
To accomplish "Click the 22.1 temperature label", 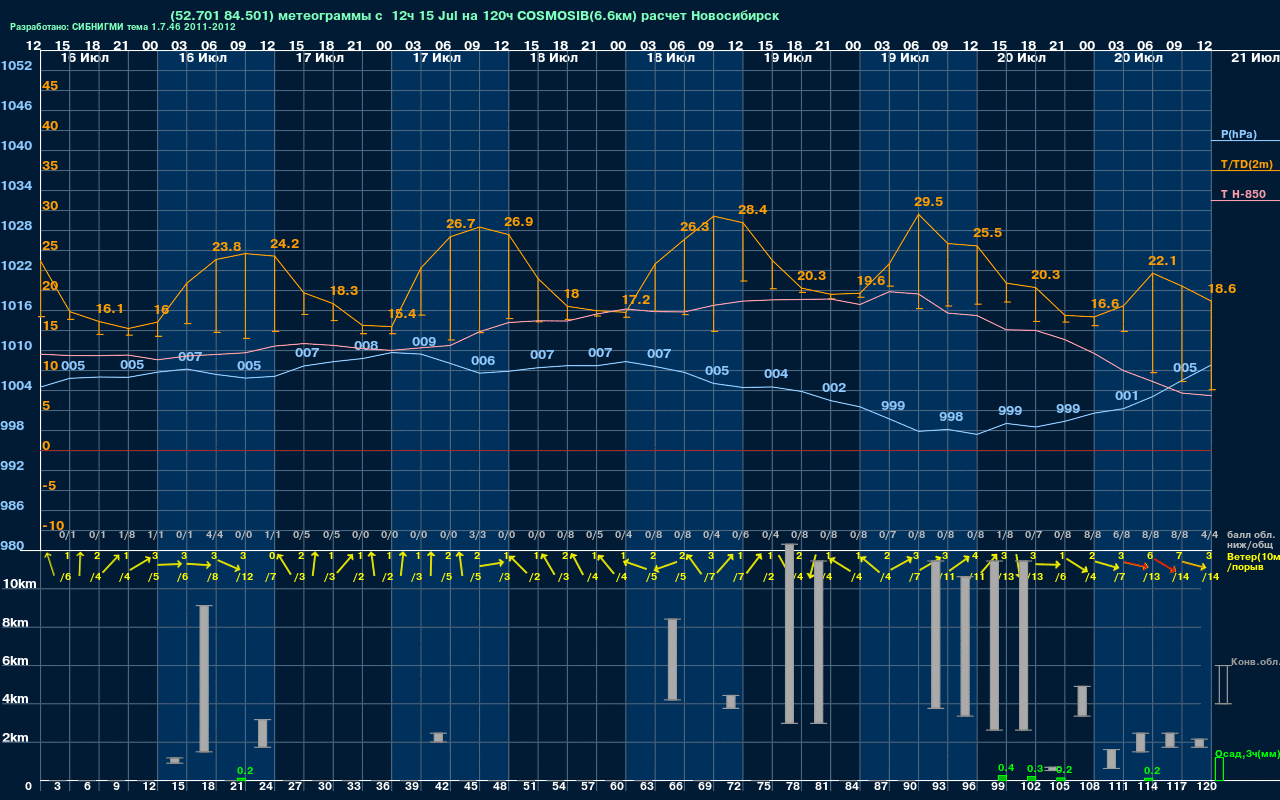I will (1163, 261).
